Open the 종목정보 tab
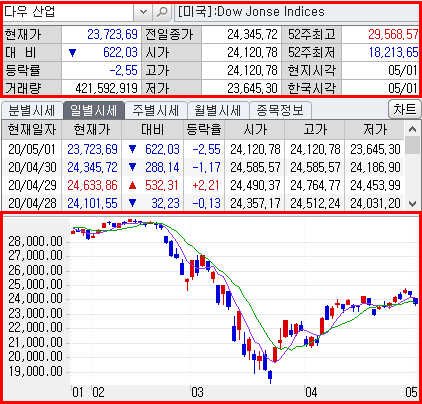This screenshot has height=404, width=422. coord(280,110)
